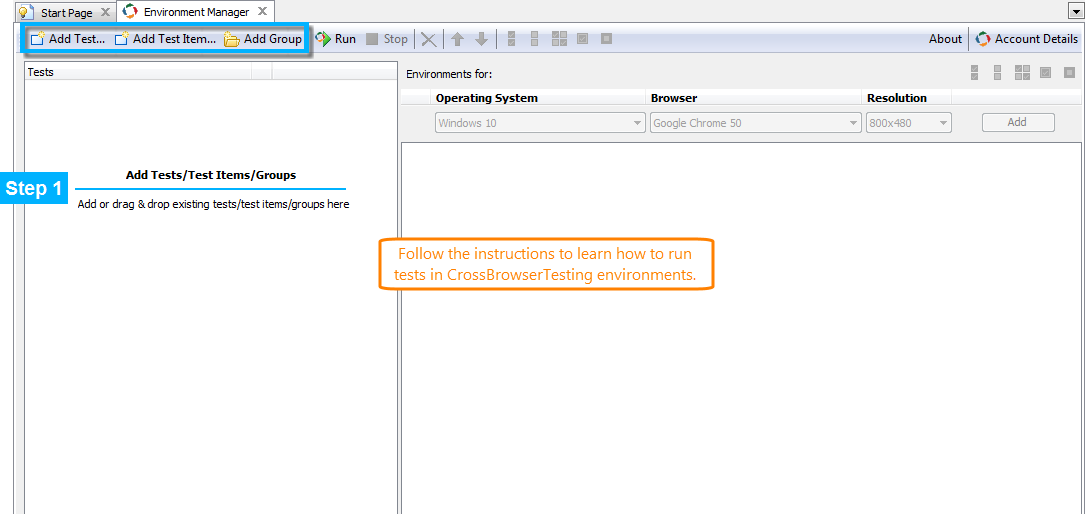Click the Add Test toolbar button

67,39
